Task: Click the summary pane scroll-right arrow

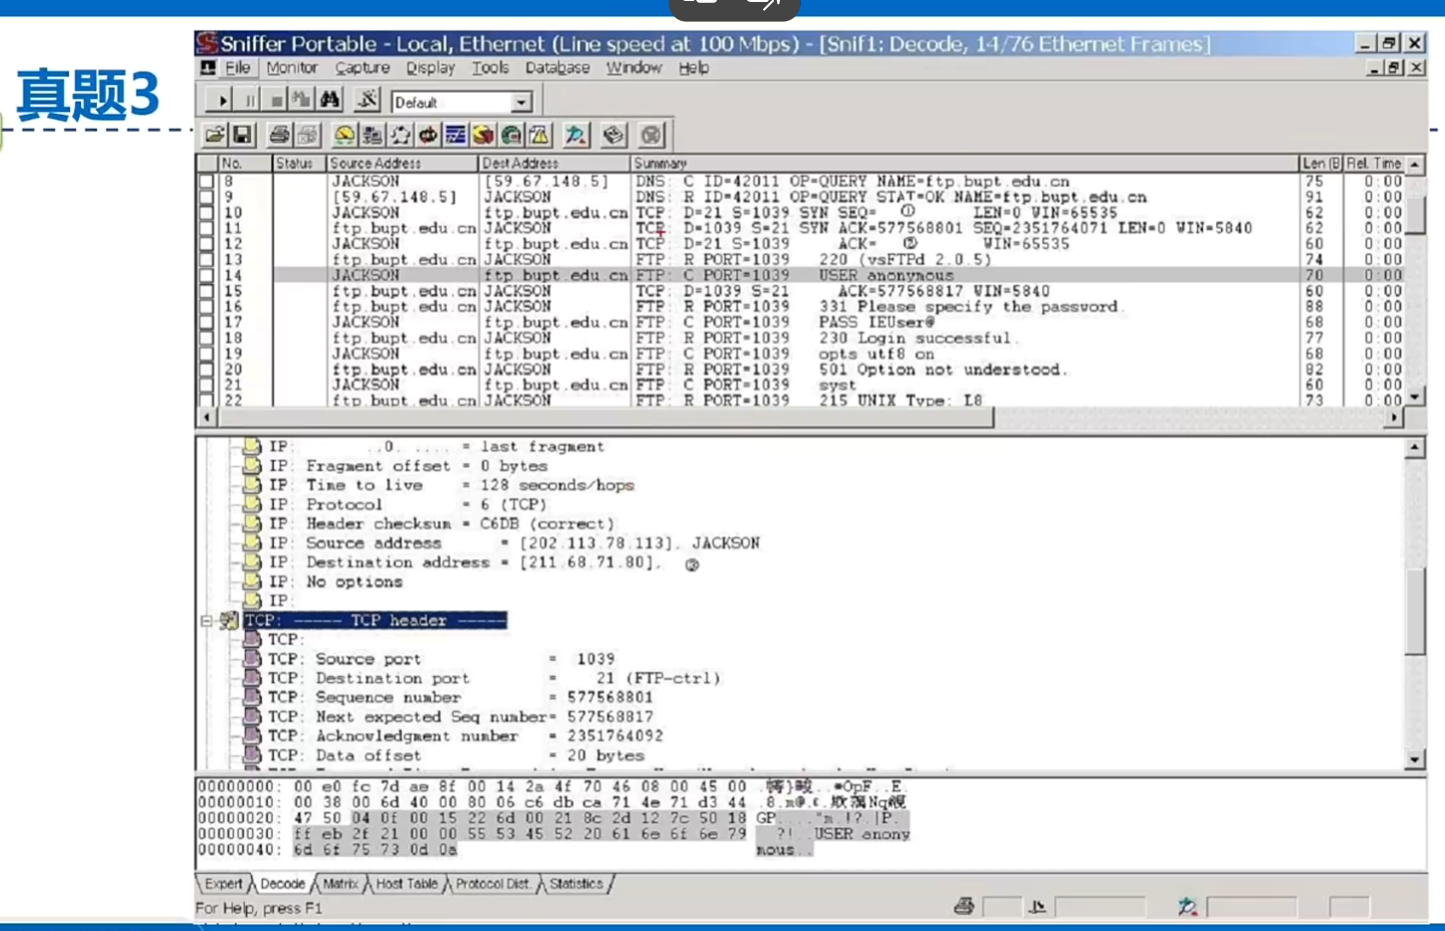Action: [1395, 417]
